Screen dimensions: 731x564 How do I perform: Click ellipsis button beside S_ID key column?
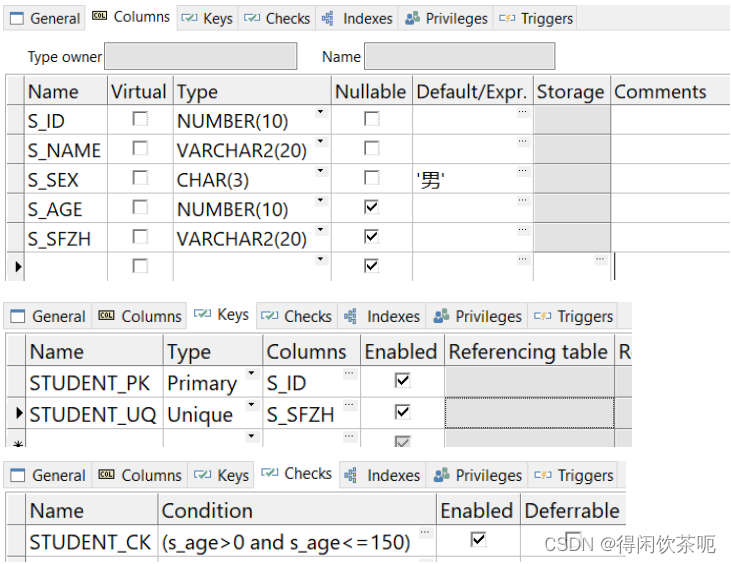(348, 374)
